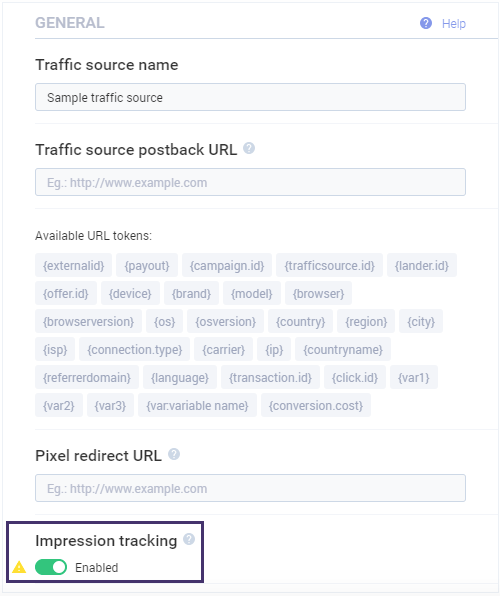This screenshot has height=596, width=500.
Task: Click the yellow warning triangle icon
Action: (x=19, y=567)
